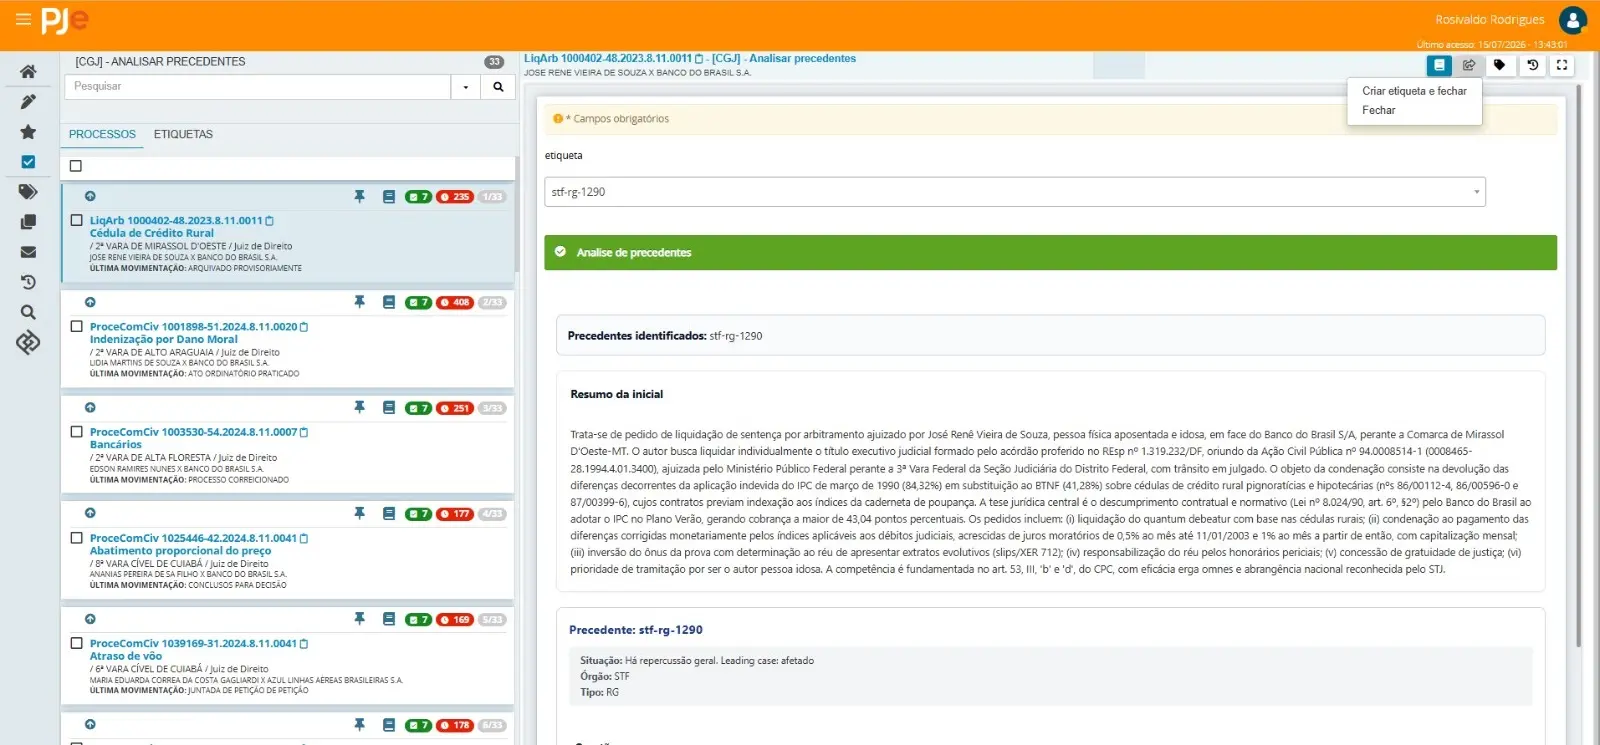
Task: Open the tags icon in the sidebar
Action: coord(28,192)
